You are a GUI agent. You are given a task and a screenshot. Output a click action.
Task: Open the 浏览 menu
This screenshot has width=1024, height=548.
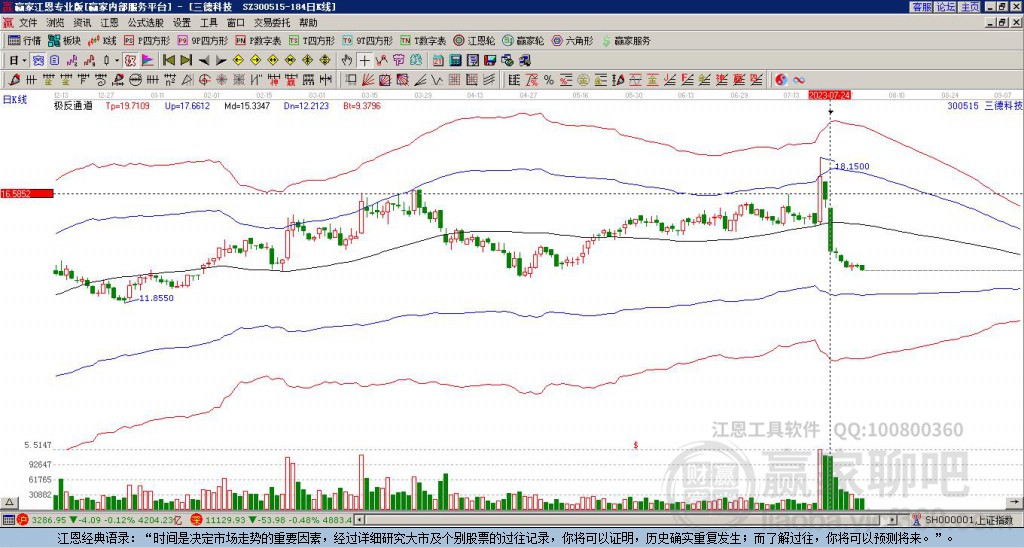[56, 23]
